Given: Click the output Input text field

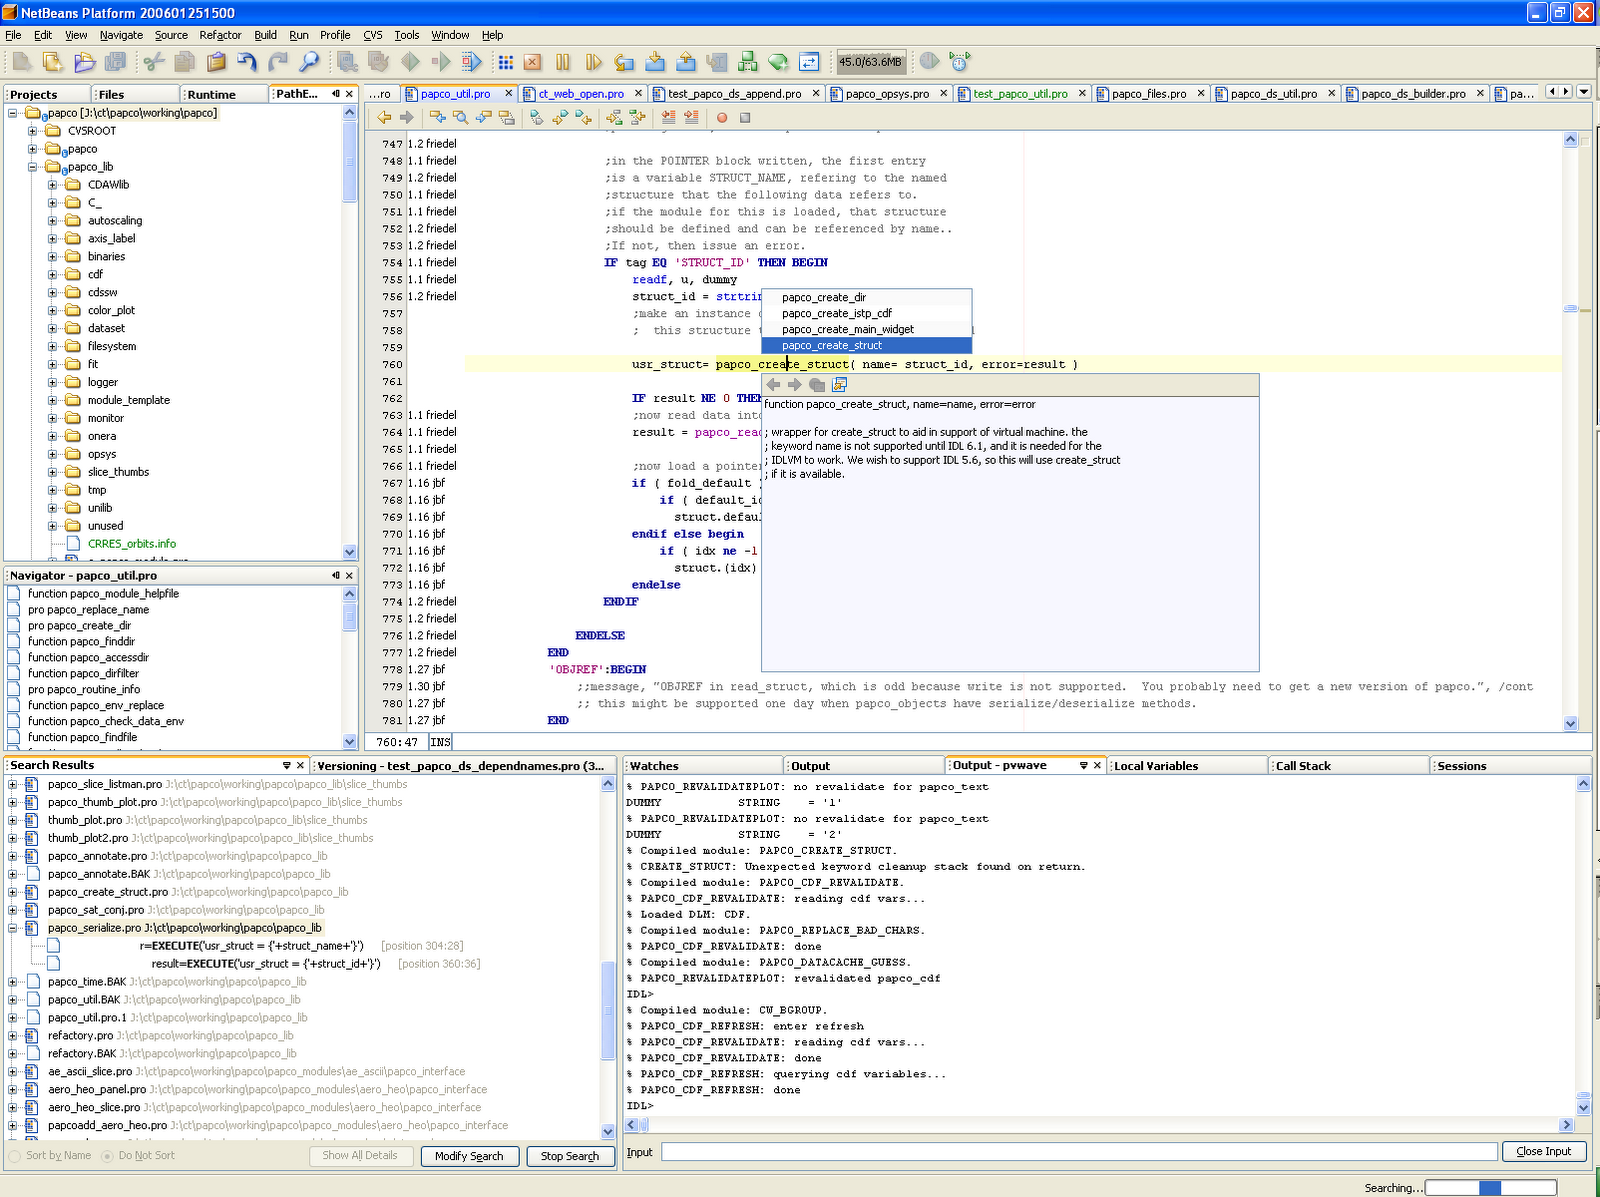Looking at the screenshot, I should tap(1079, 1152).
